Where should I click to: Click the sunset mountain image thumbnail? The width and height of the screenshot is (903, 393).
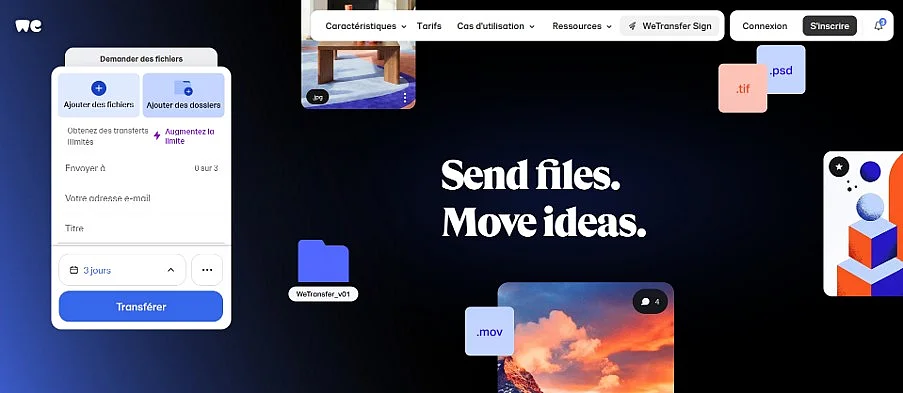[x=586, y=338]
